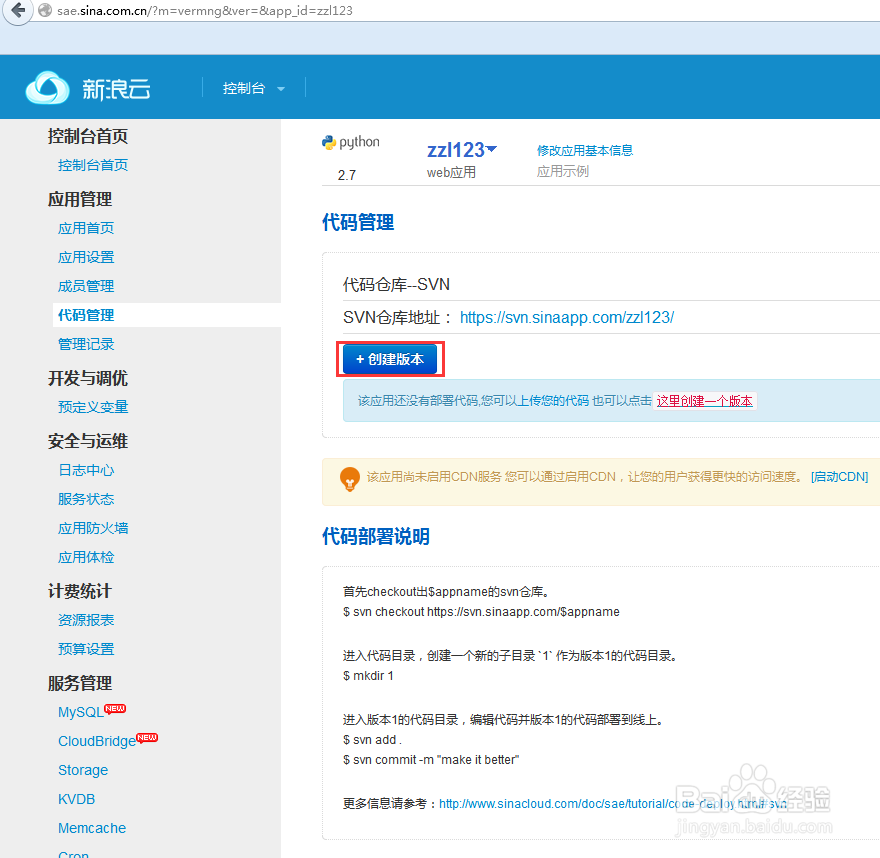Click the 2.7 python version text
Screen dimensions: 880x858
click(x=347, y=175)
